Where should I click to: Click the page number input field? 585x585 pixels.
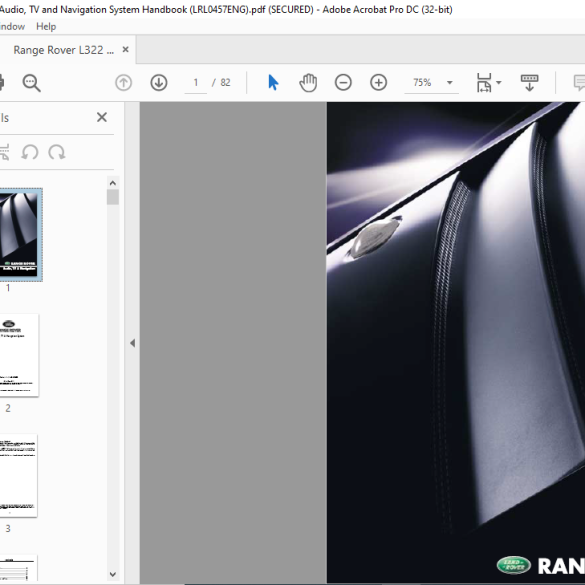195,82
